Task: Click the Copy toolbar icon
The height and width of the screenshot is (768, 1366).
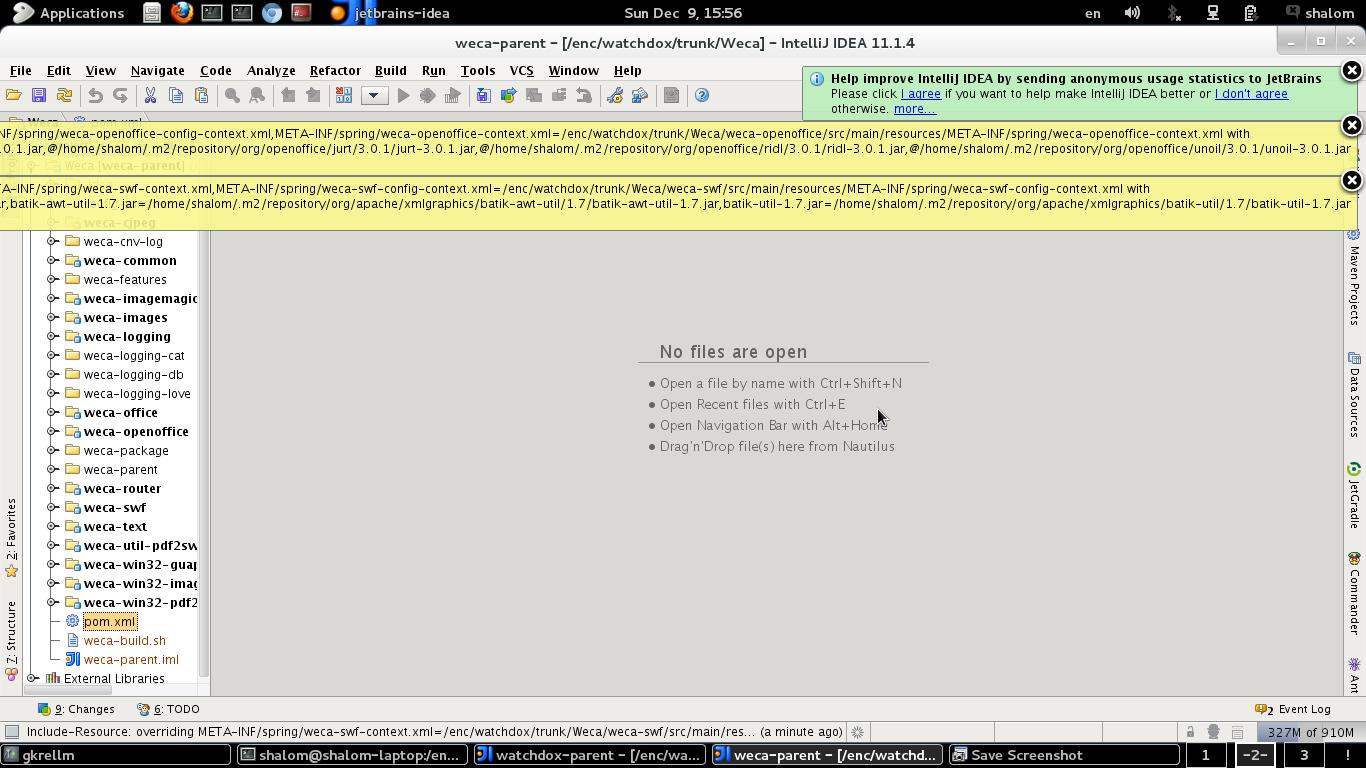Action: tap(176, 95)
